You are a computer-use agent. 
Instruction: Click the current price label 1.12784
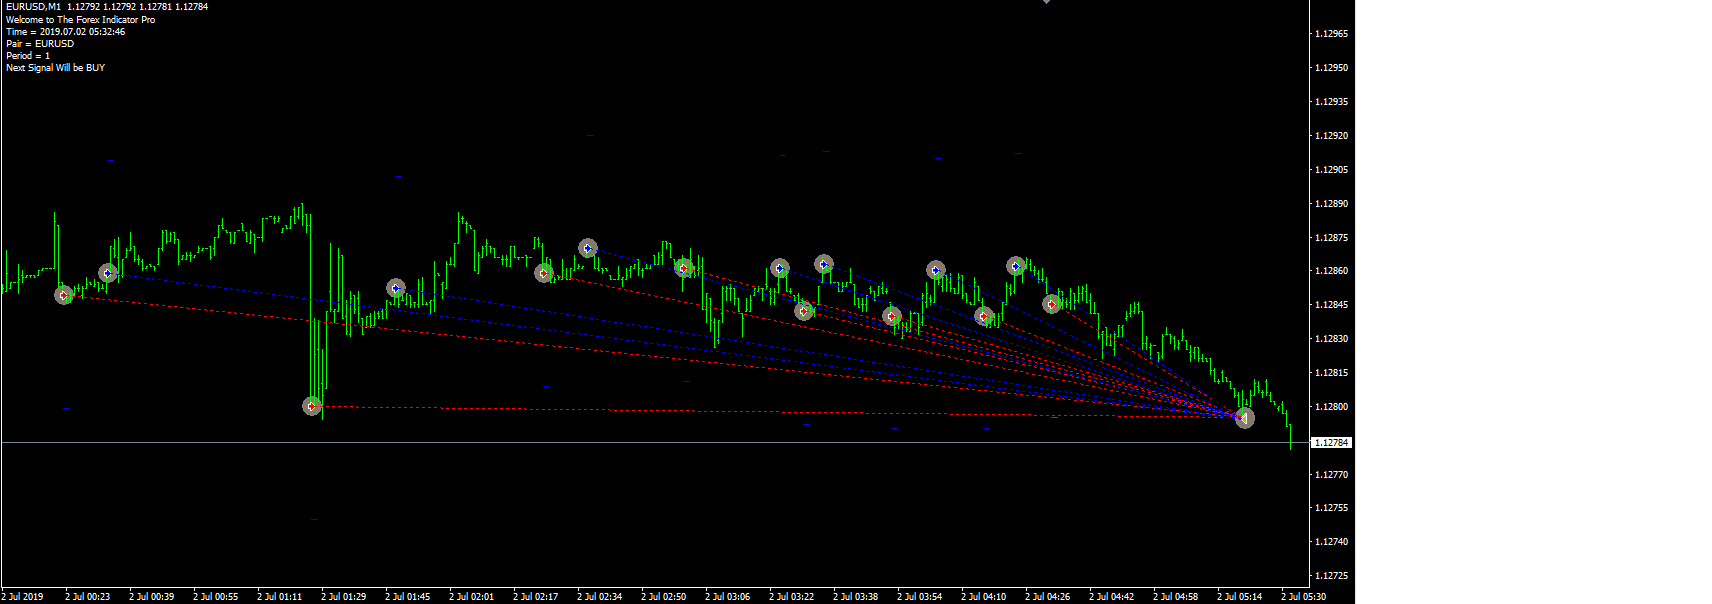(x=1331, y=442)
